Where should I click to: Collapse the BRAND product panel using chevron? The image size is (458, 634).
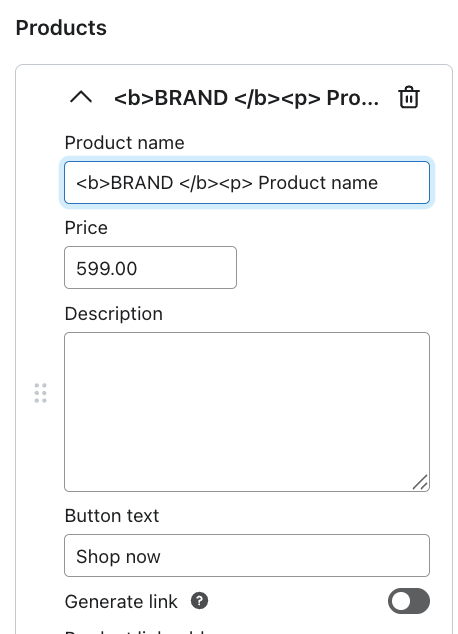tap(81, 97)
